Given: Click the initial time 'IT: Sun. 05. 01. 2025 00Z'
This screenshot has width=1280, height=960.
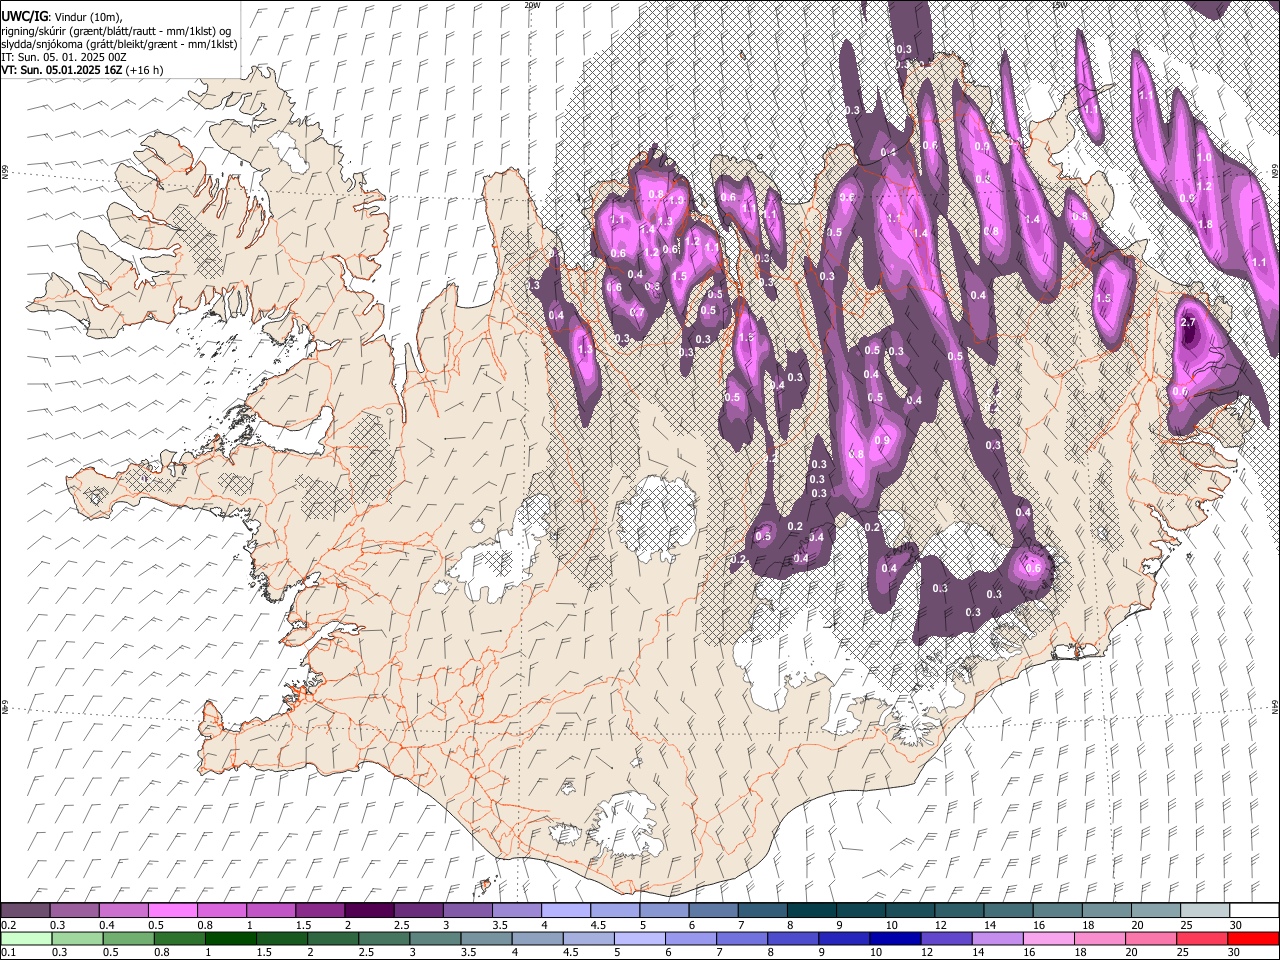Looking at the screenshot, I should pos(63,57).
